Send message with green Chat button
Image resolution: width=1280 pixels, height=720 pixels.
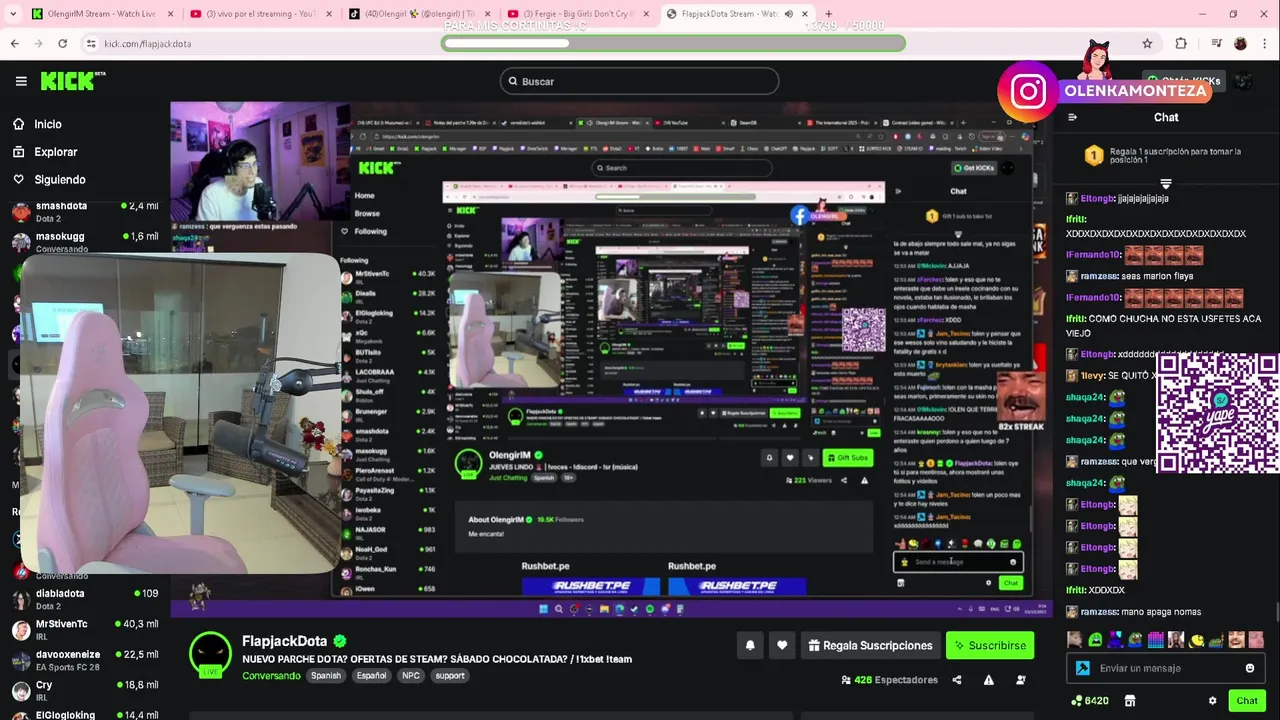[1246, 701]
